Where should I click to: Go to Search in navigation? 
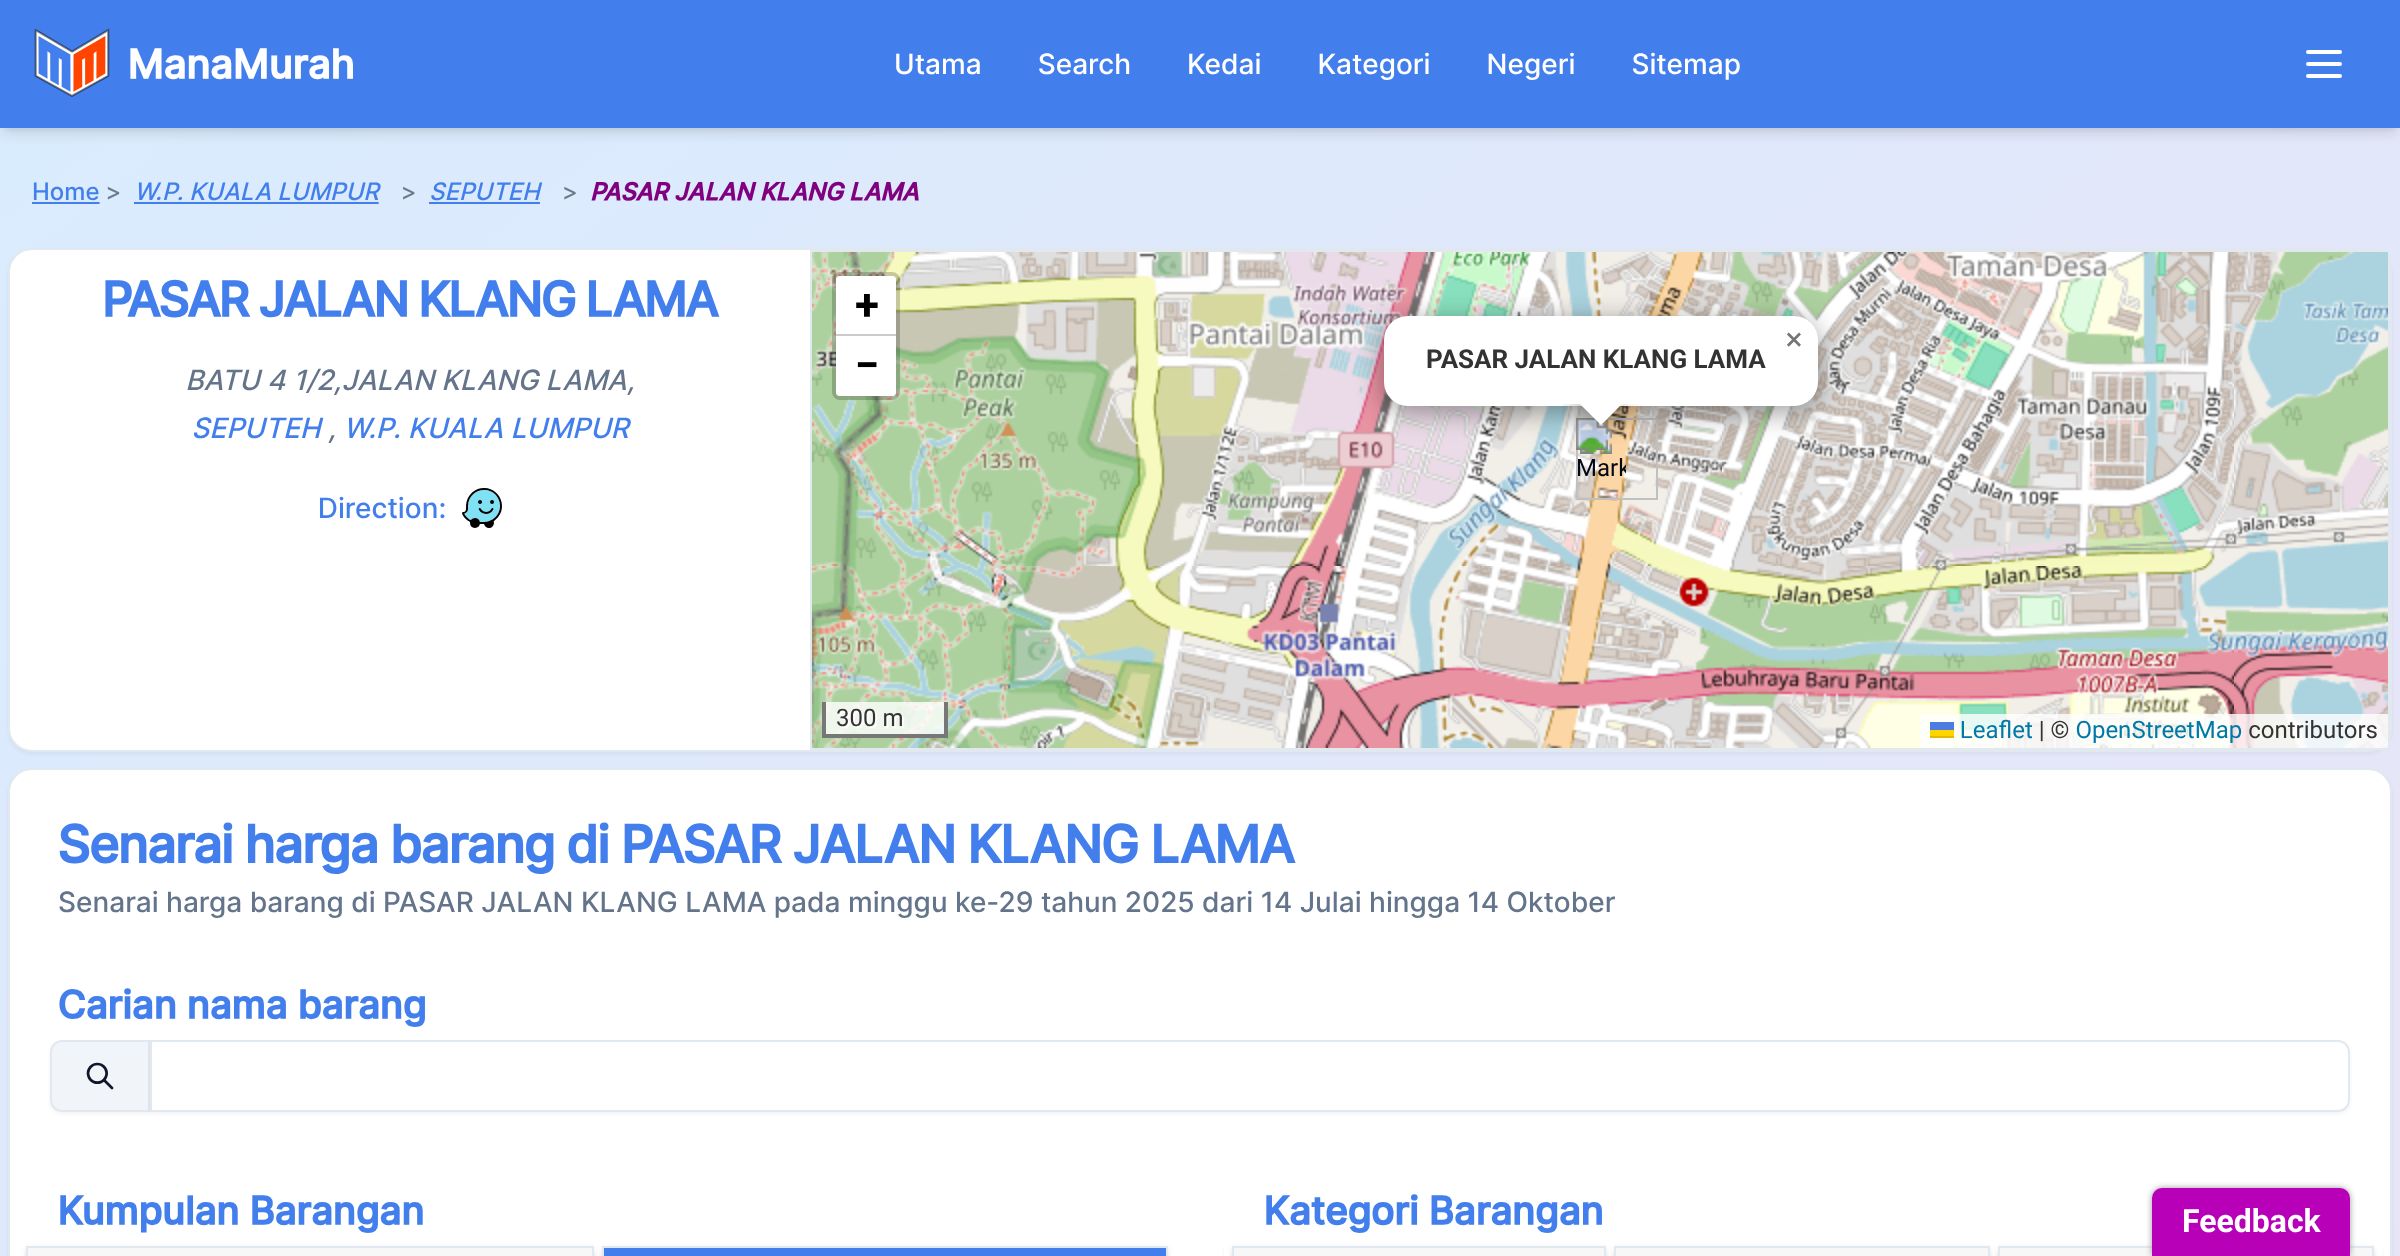pyautogui.click(x=1083, y=64)
